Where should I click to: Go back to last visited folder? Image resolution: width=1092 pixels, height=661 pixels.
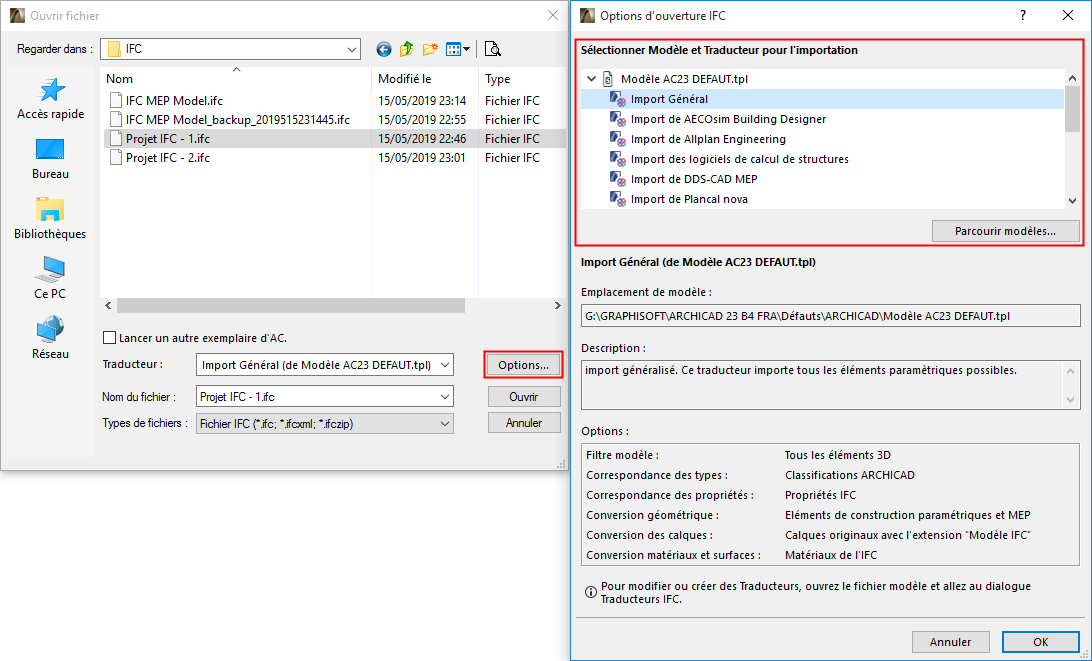click(384, 49)
